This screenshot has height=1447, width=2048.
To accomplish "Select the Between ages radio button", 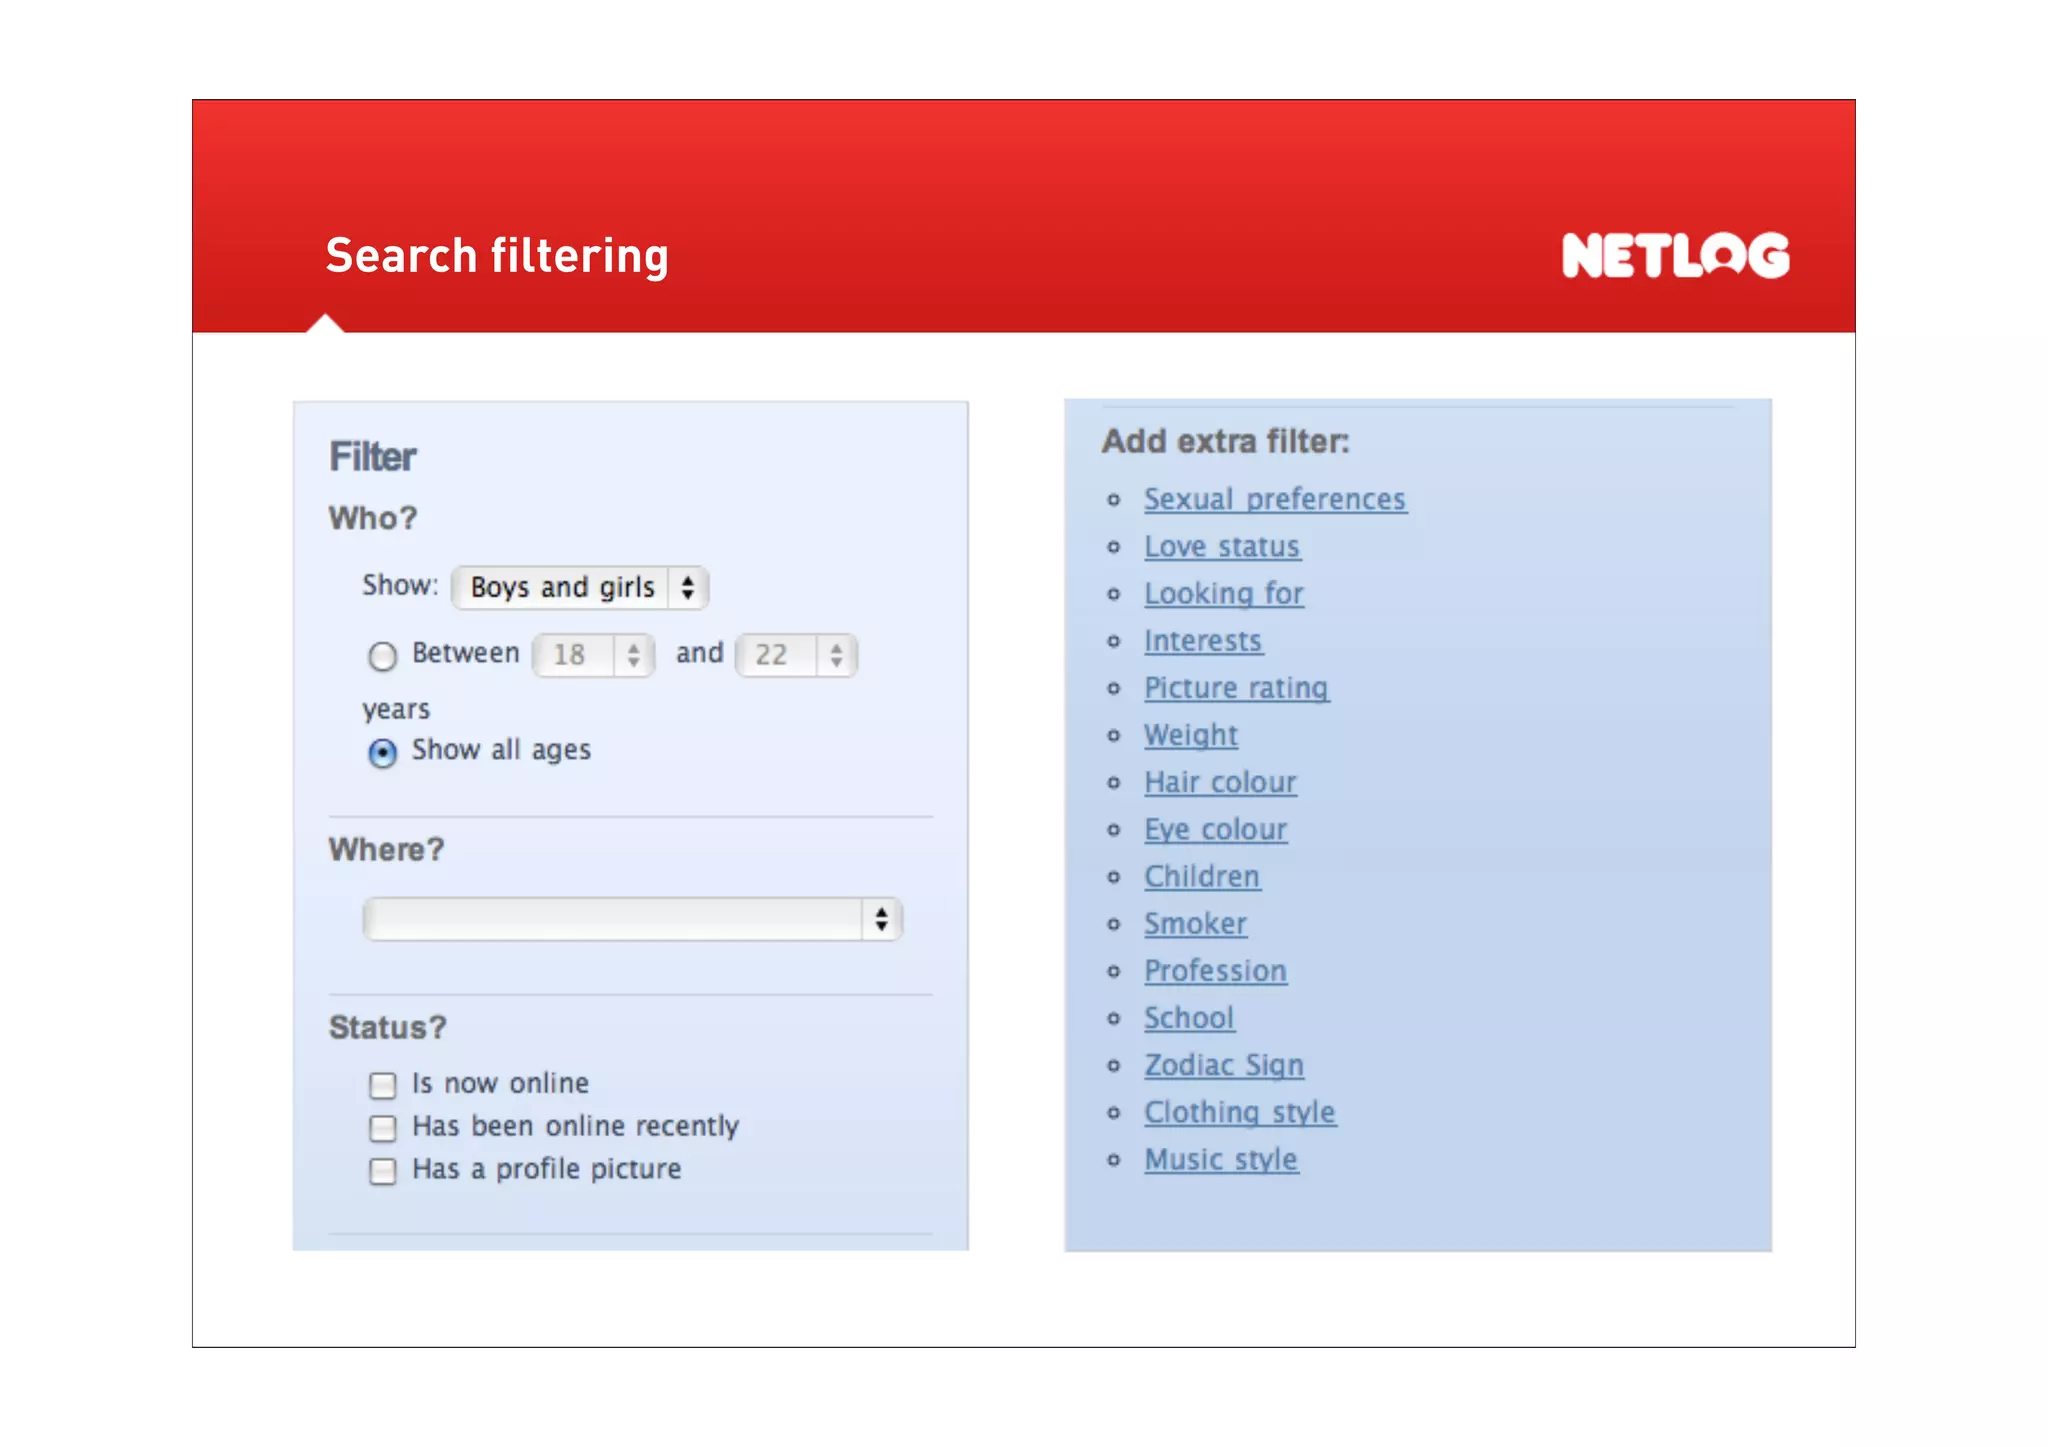I will click(x=382, y=656).
